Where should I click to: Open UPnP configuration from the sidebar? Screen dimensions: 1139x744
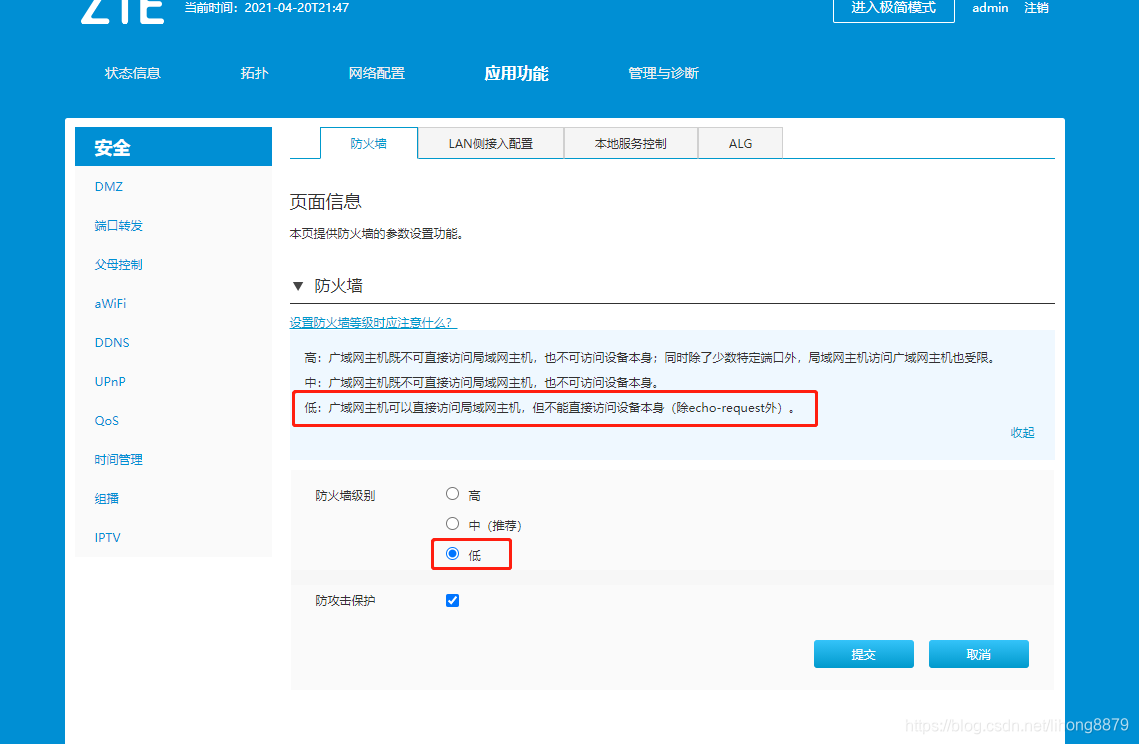110,381
